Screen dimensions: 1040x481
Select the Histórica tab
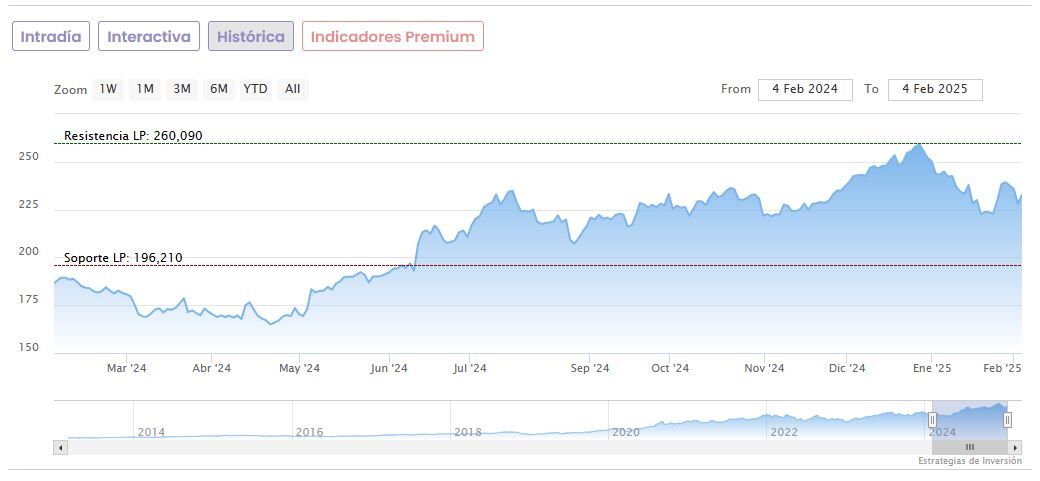click(x=251, y=37)
